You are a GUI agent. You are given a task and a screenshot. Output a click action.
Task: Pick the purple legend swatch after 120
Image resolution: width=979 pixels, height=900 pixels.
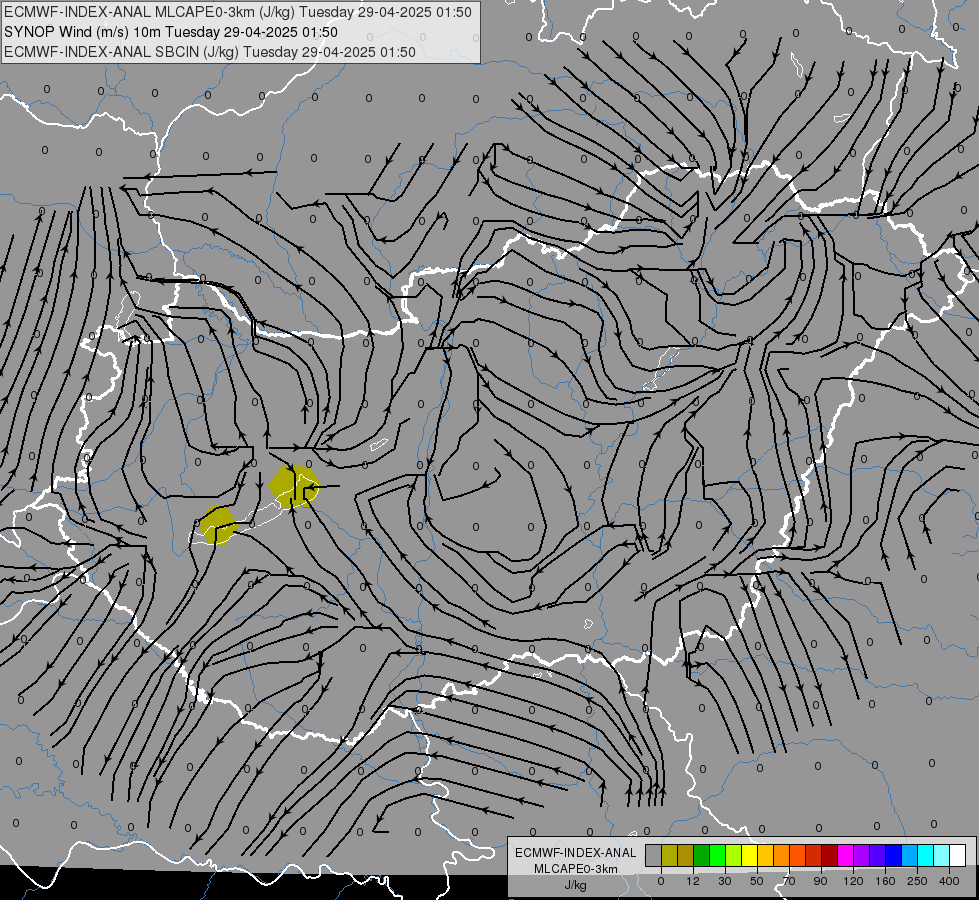click(x=862, y=855)
